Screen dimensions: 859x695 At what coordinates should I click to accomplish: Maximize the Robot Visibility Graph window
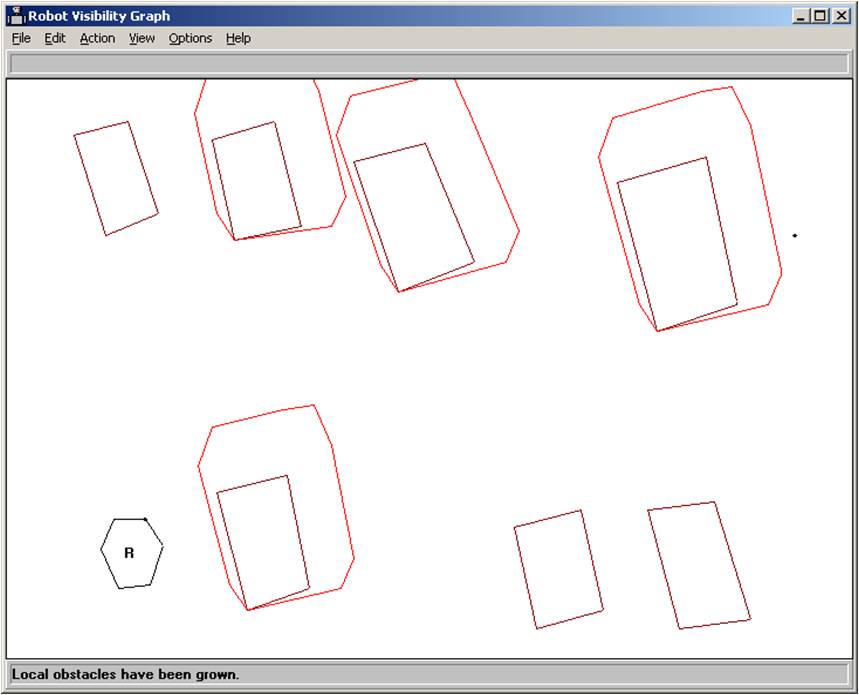pyautogui.click(x=820, y=16)
